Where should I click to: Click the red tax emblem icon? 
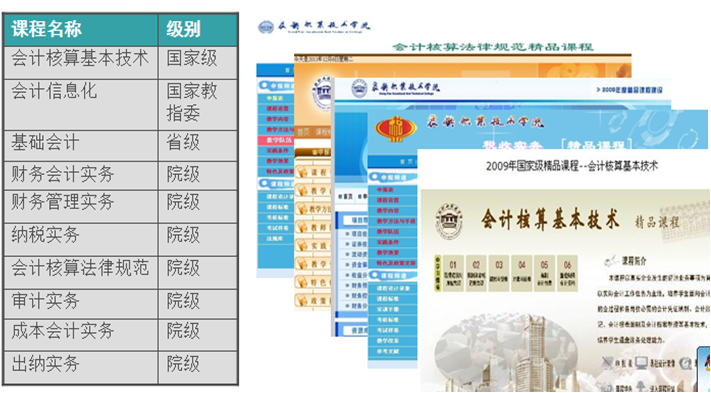tap(396, 128)
